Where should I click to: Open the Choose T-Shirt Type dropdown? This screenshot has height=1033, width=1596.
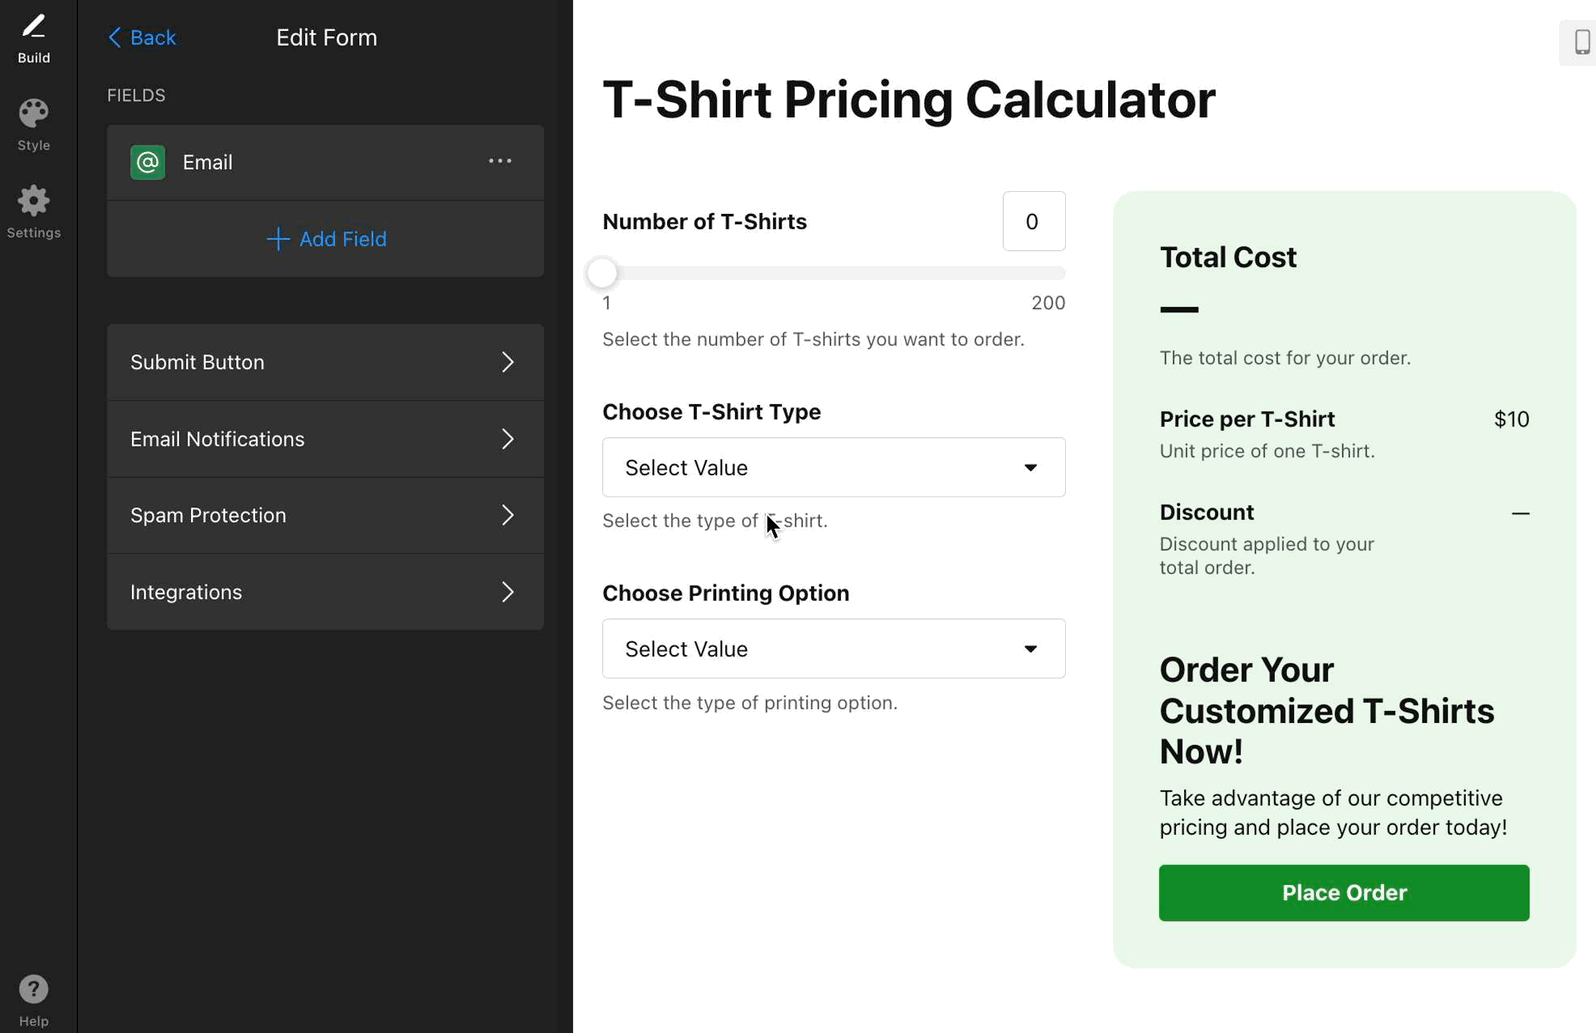(x=833, y=467)
